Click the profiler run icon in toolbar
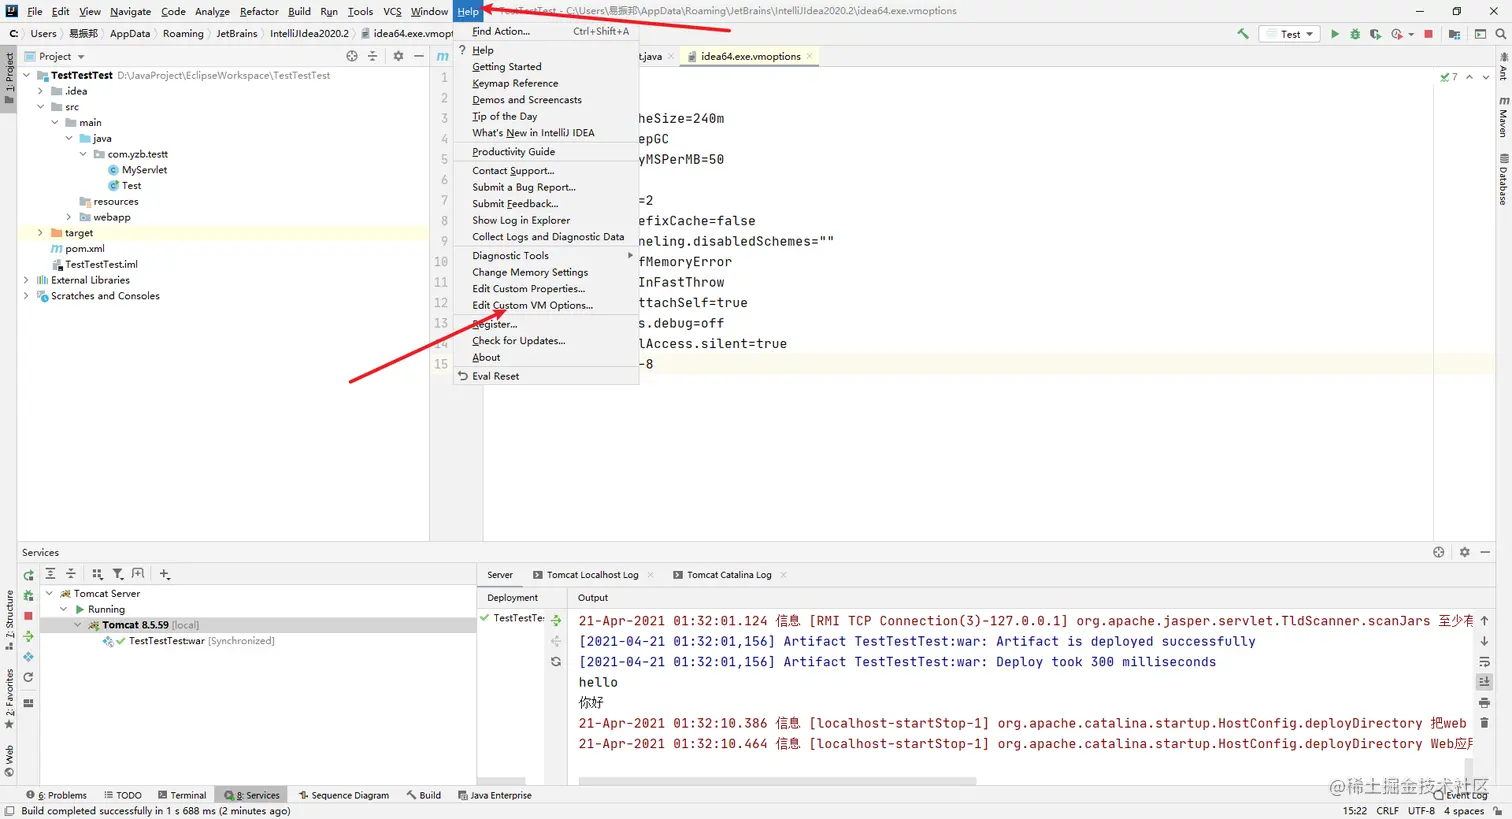The image size is (1512, 819). [x=1397, y=34]
